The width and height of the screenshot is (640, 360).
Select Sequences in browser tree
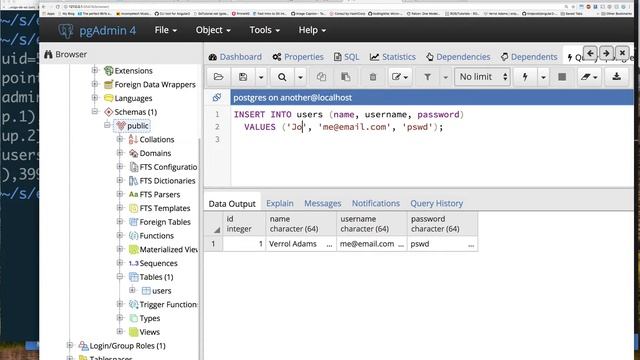[158, 263]
